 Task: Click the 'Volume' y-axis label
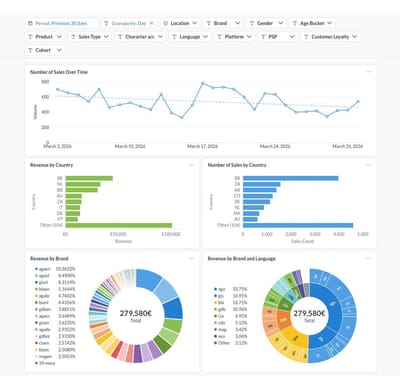[35, 112]
